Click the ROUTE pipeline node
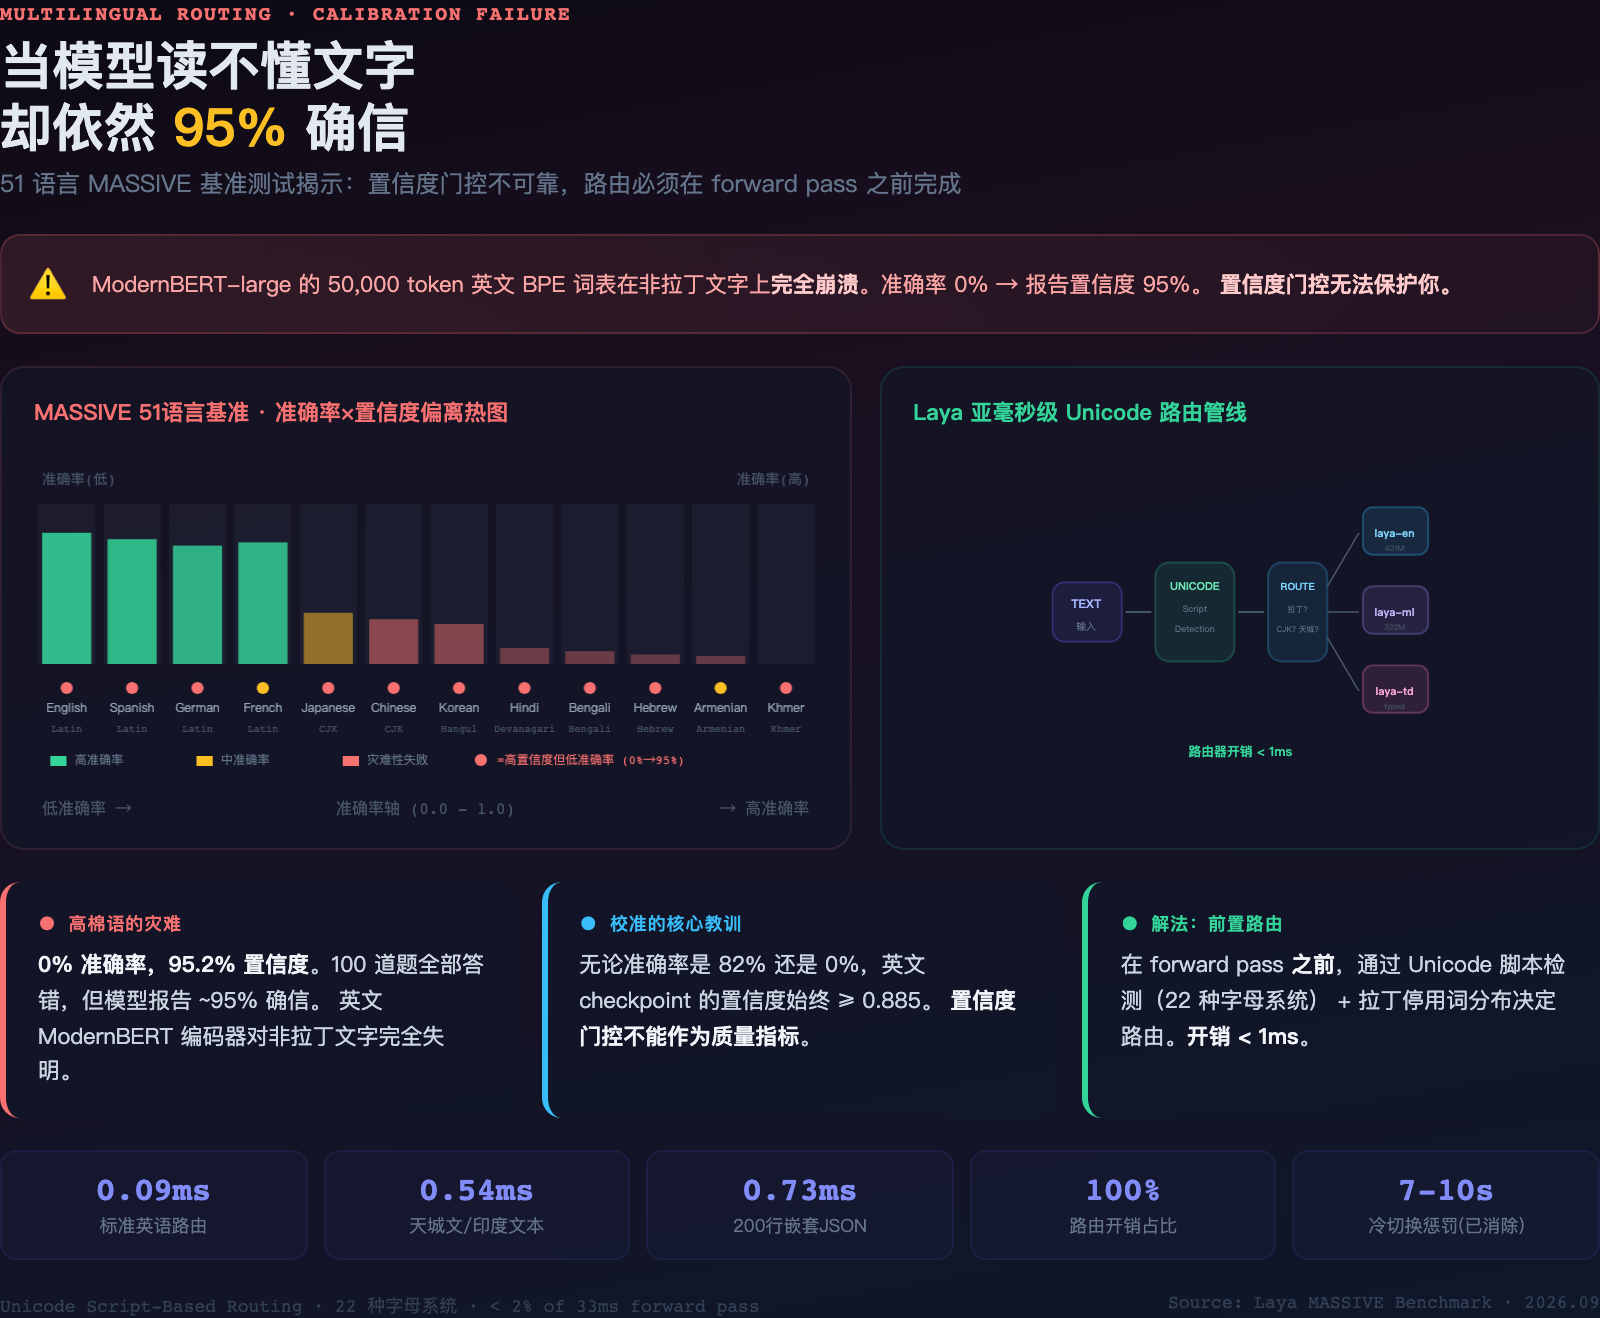1600x1318 pixels. [x=1297, y=612]
